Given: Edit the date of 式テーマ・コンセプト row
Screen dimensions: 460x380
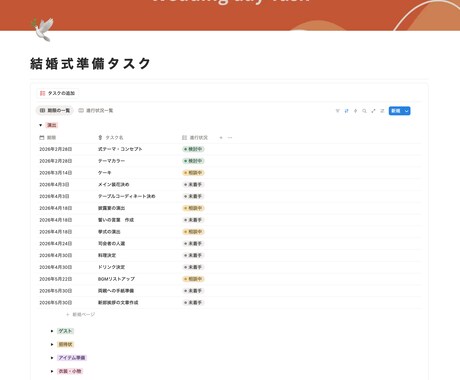Looking at the screenshot, I should (56, 149).
